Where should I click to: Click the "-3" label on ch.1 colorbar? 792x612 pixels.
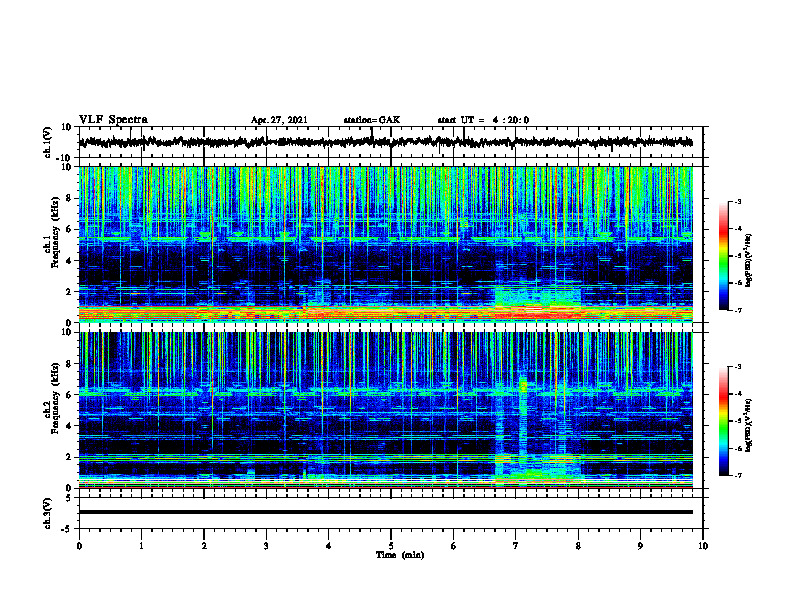[x=737, y=201]
